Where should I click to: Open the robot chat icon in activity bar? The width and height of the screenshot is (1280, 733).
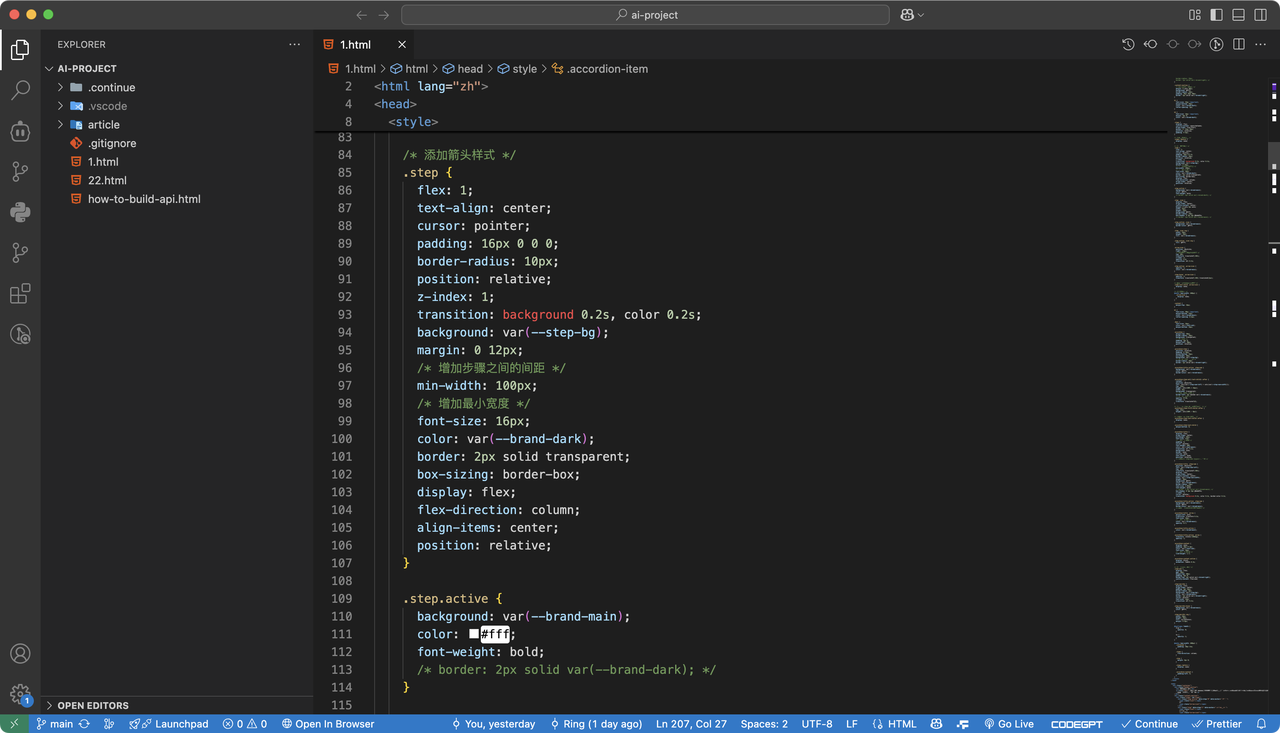tap(20, 131)
